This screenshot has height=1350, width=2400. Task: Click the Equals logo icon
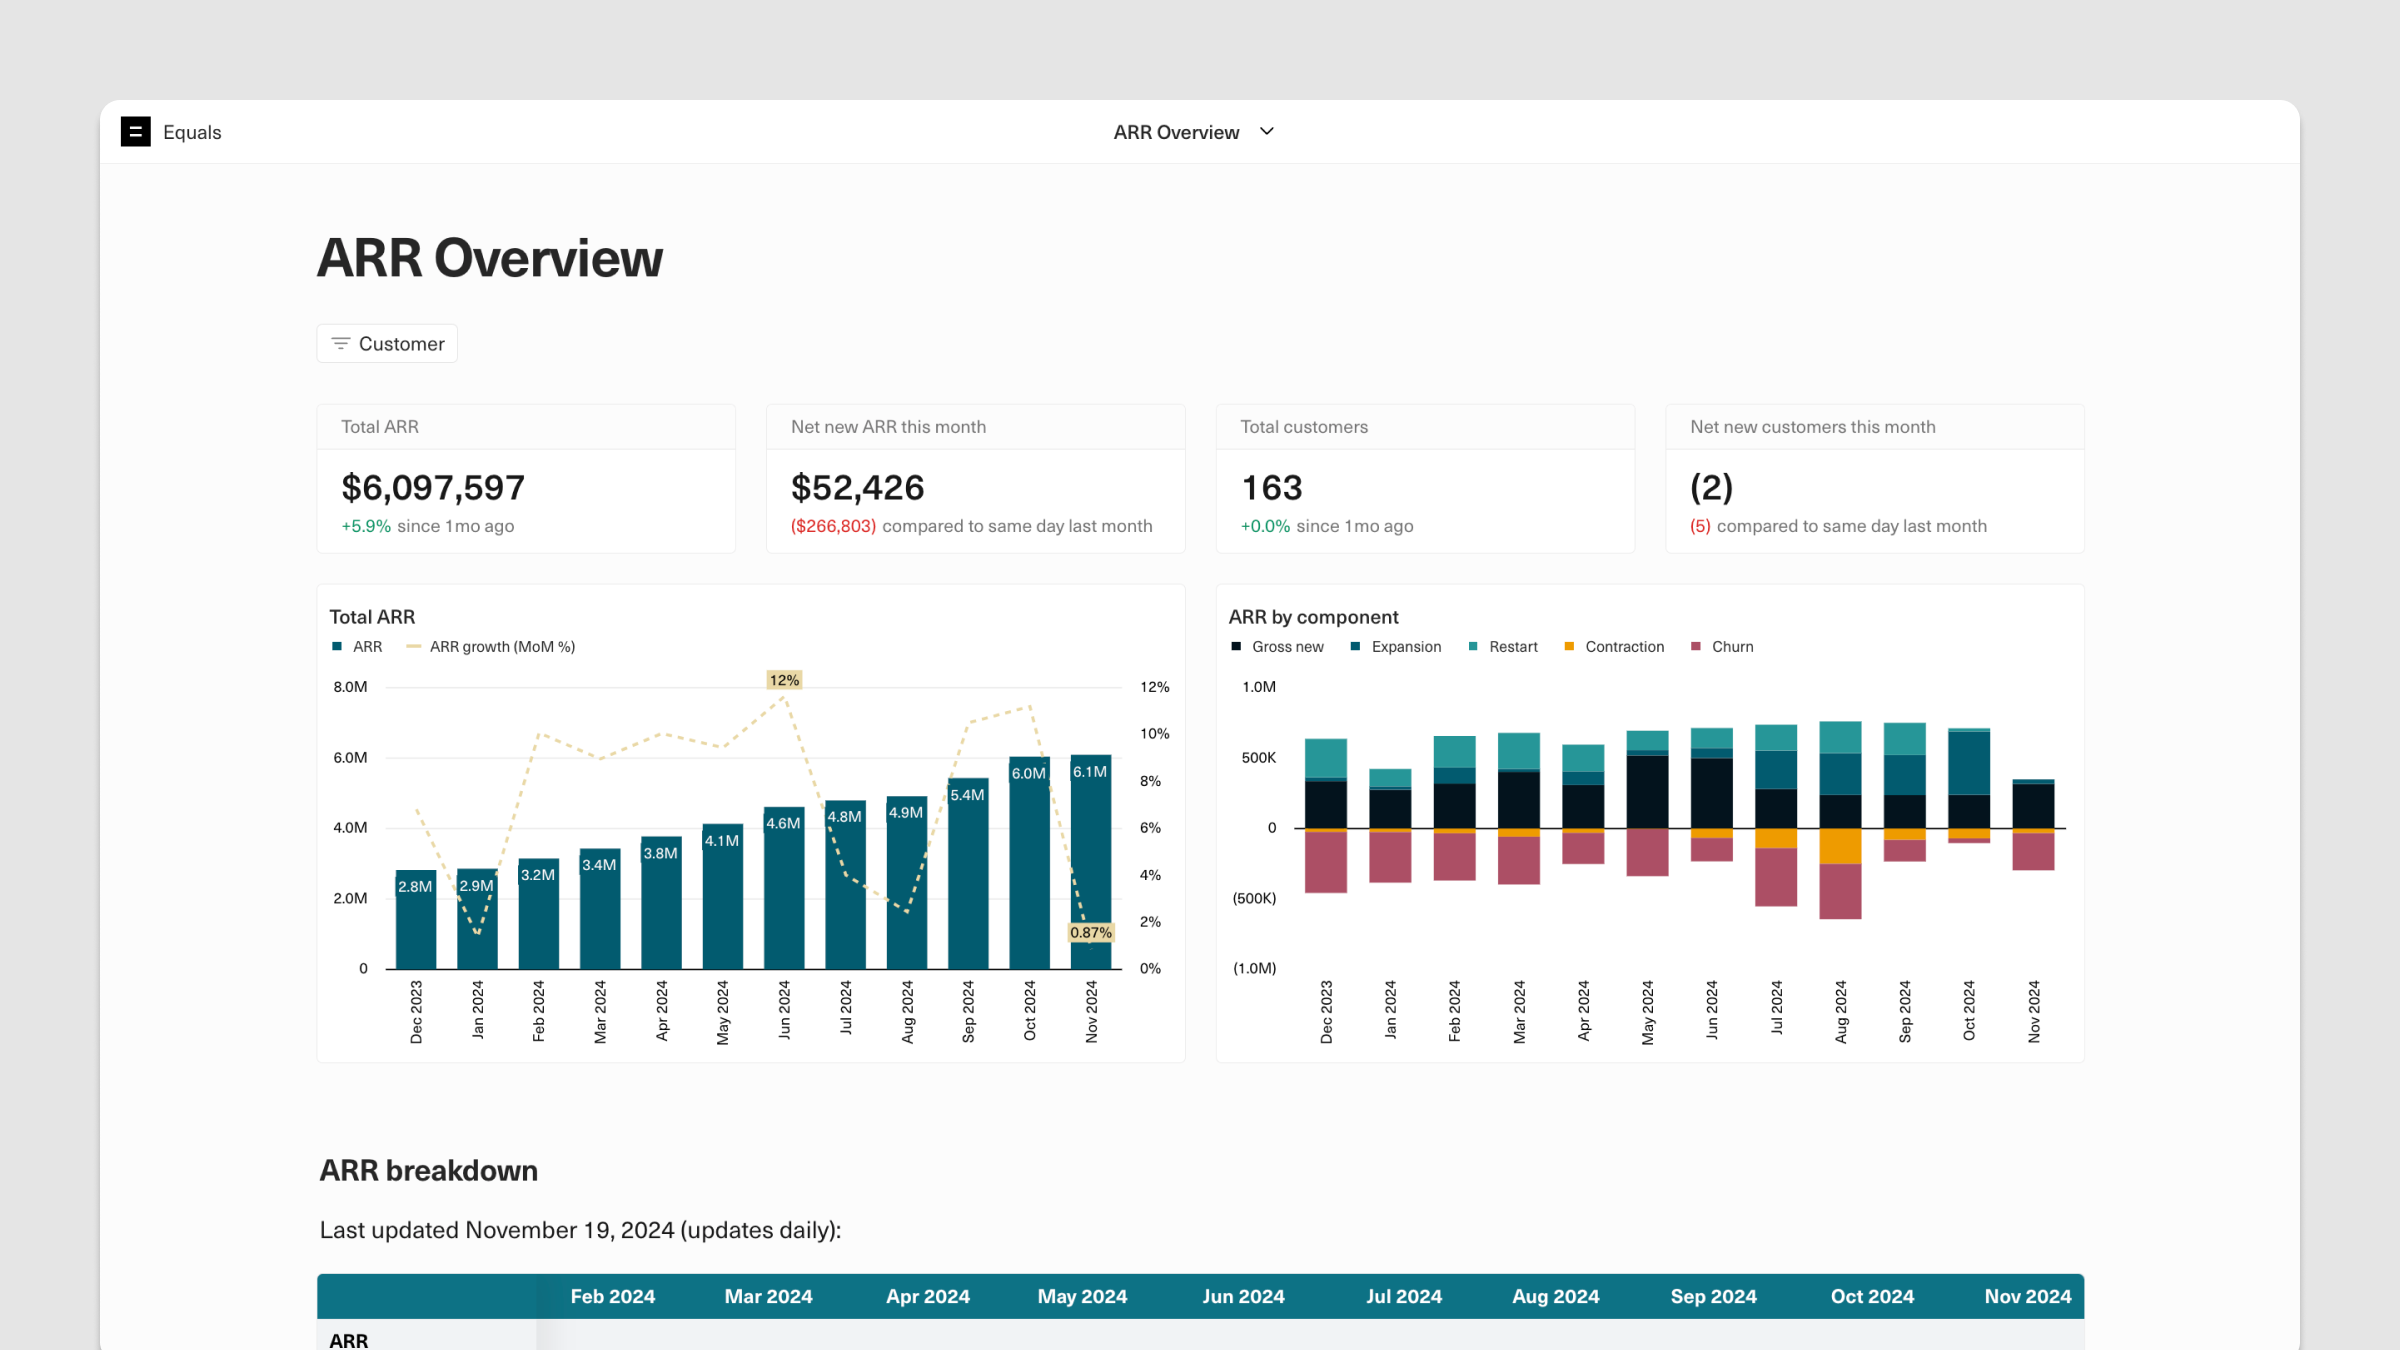coord(135,132)
